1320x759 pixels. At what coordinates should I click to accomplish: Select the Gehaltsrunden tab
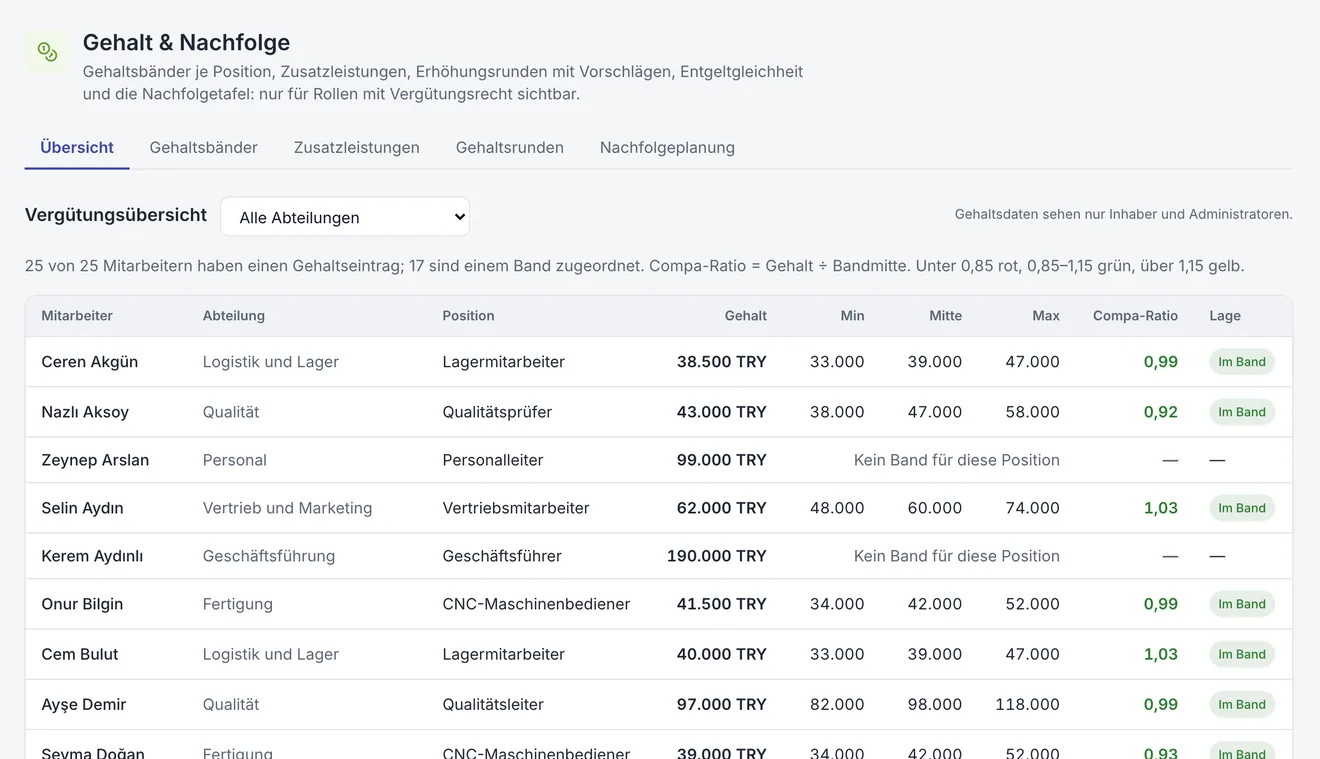coord(510,147)
